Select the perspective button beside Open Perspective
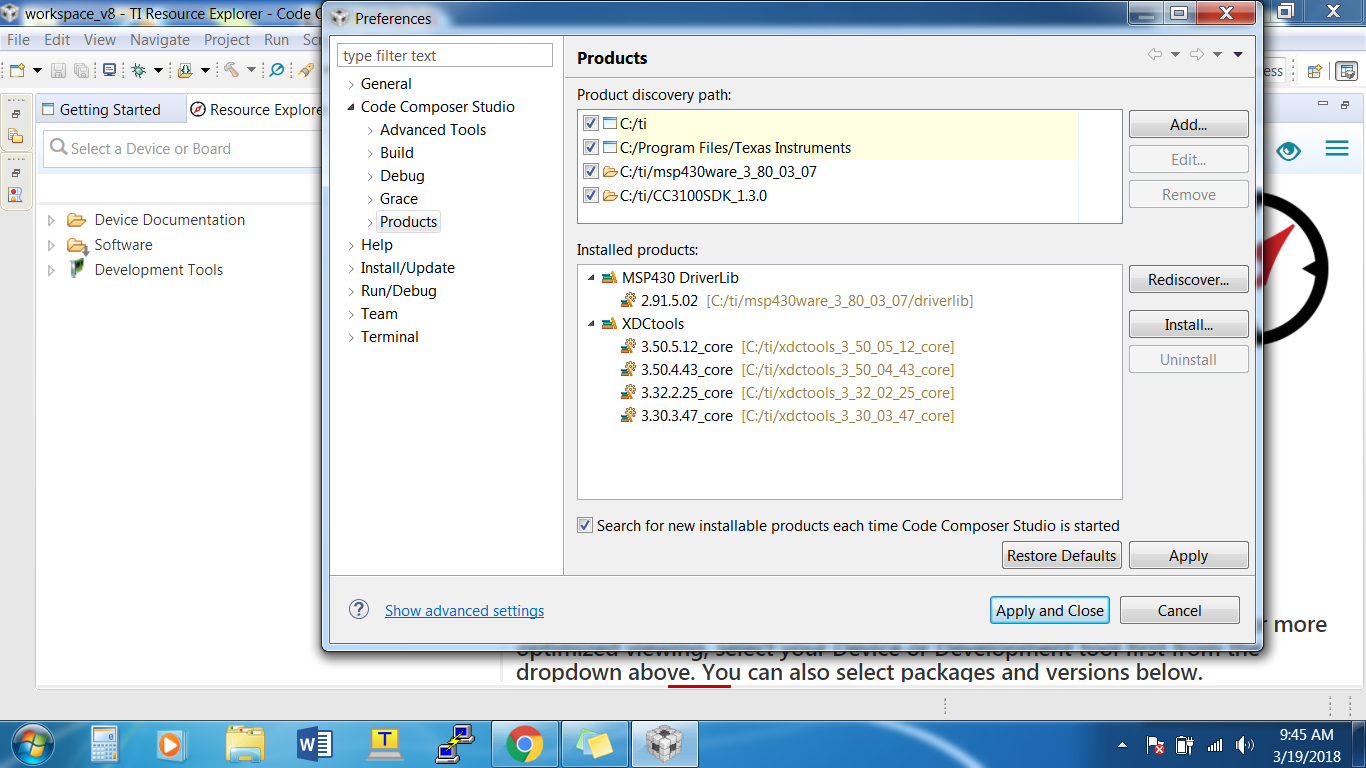This screenshot has height=768, width=1366. pos(1347,71)
